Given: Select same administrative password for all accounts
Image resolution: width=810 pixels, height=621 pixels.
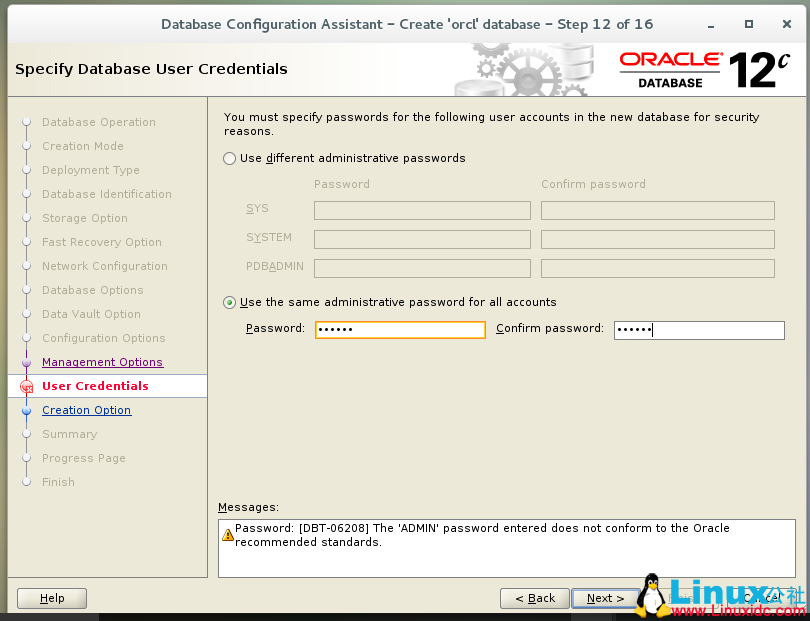Looking at the screenshot, I should pyautogui.click(x=229, y=302).
